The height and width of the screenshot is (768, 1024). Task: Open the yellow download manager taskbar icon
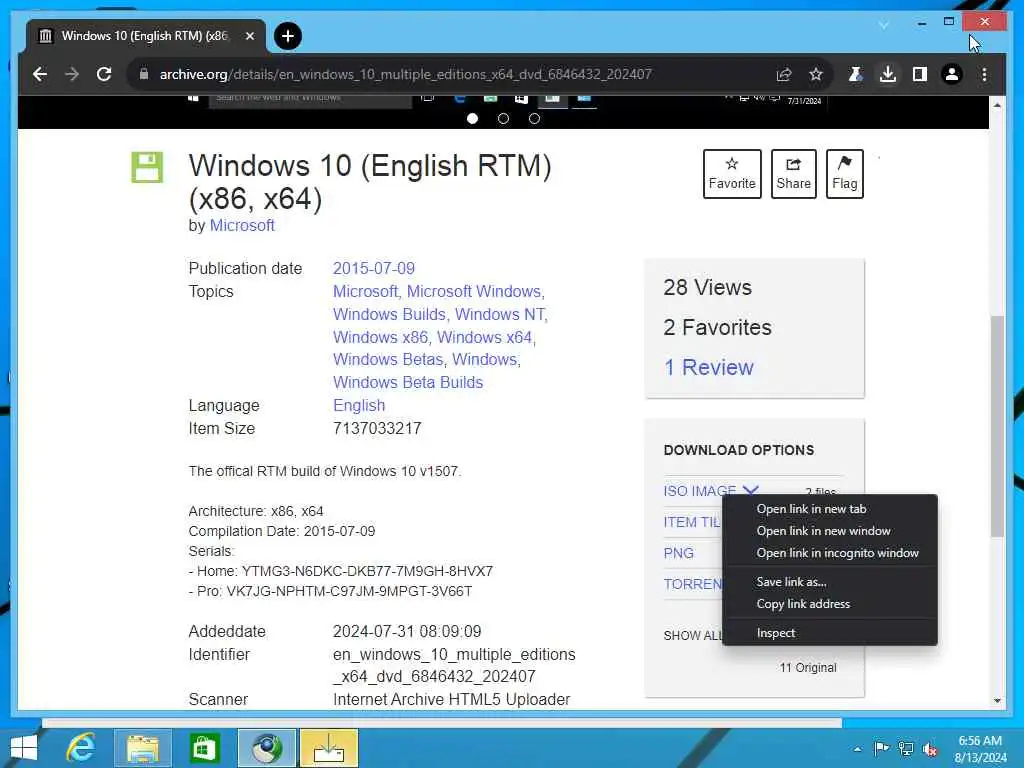(x=328, y=748)
